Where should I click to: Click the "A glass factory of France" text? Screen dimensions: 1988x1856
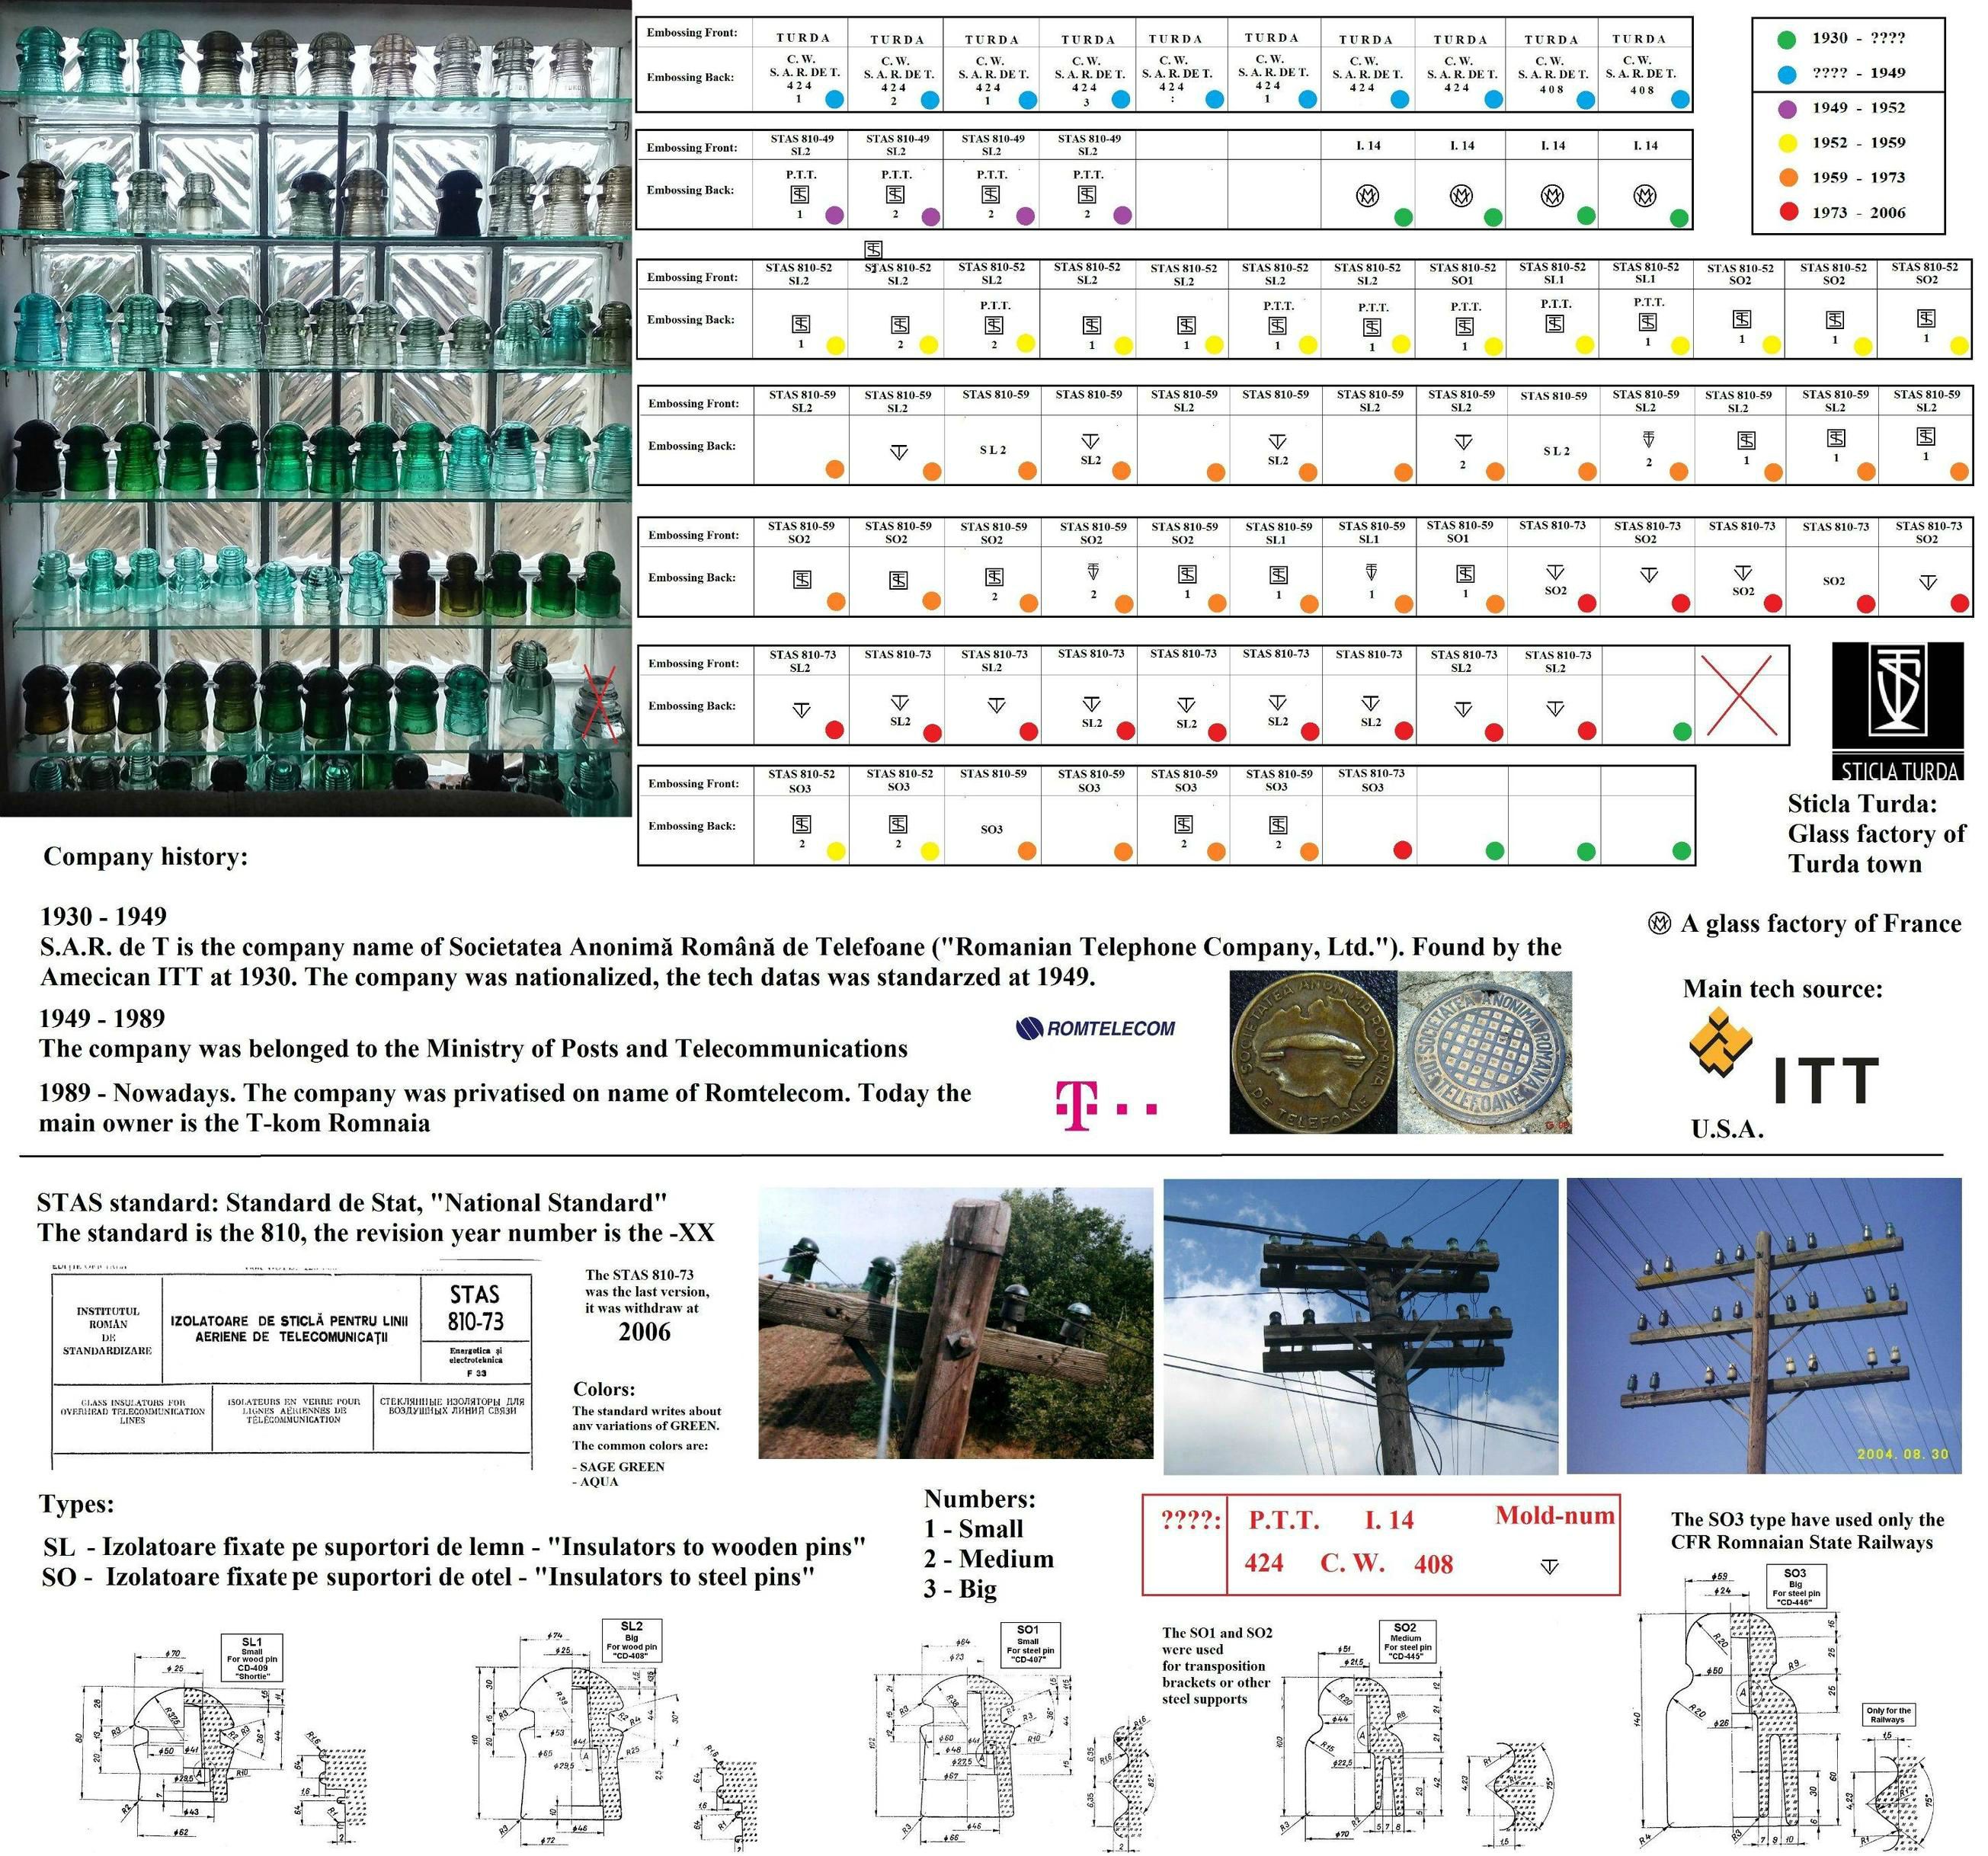1820,923
